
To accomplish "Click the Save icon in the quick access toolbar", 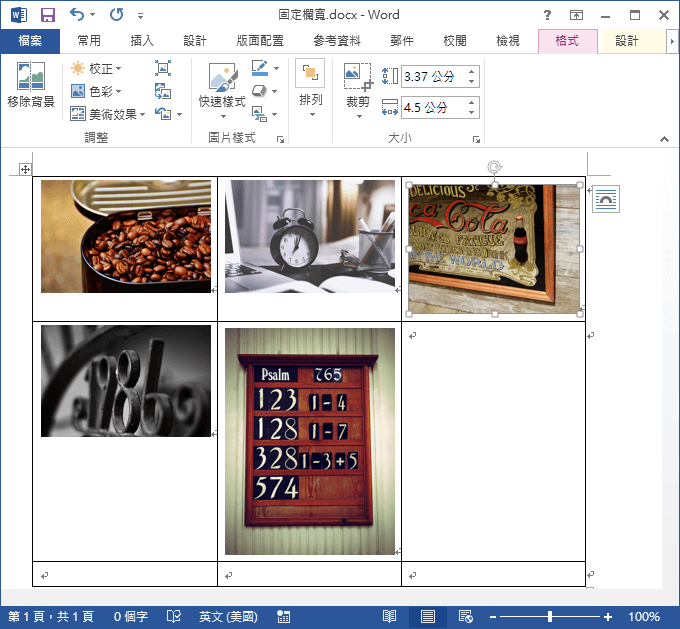I will click(x=48, y=15).
